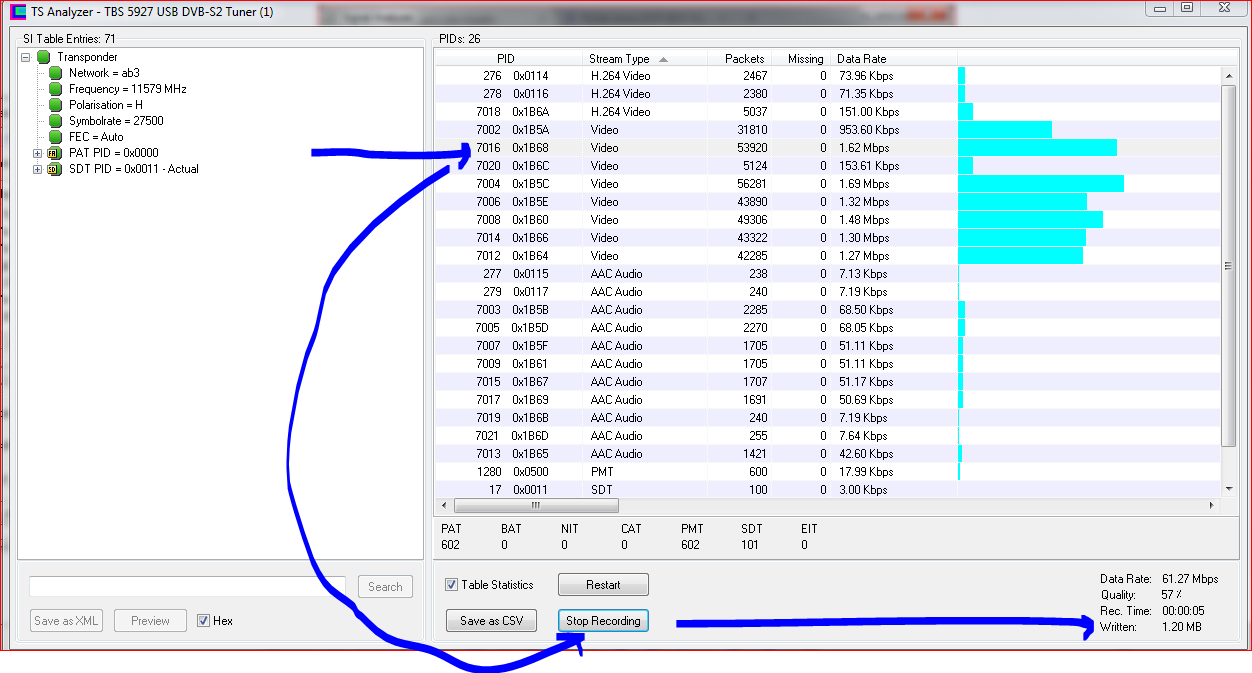Uncheck the Hex checkbox
1252x673 pixels.
coord(204,621)
